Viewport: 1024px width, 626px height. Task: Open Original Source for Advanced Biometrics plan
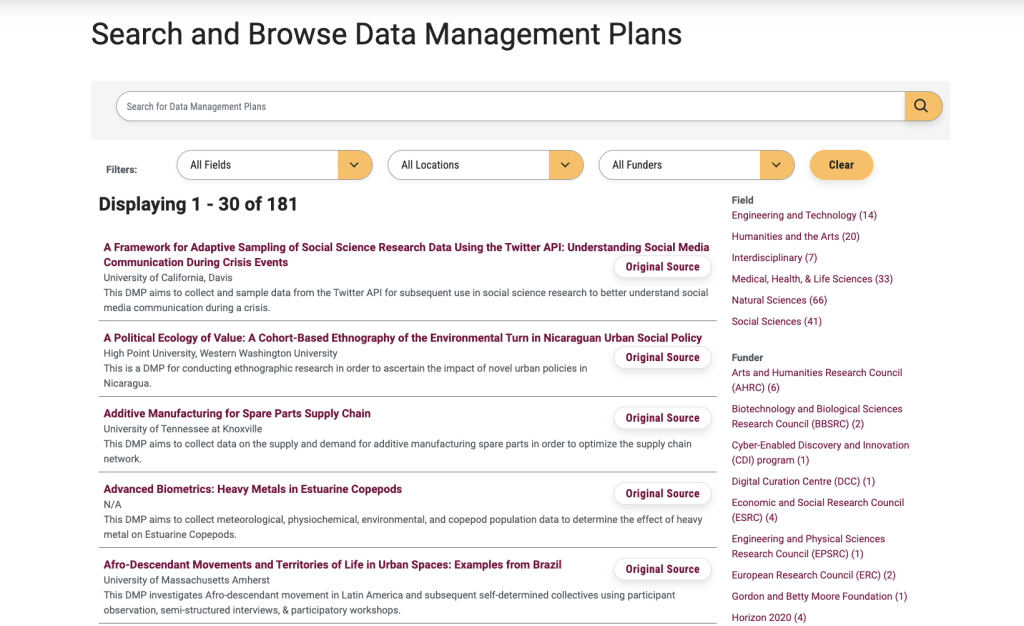point(662,493)
